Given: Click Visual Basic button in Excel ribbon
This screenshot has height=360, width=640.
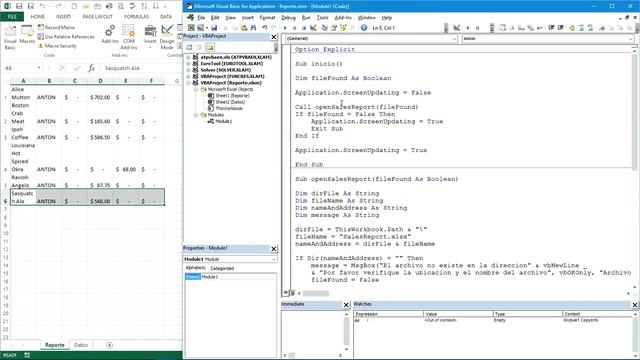Looking at the screenshot, I should pos(10,37).
